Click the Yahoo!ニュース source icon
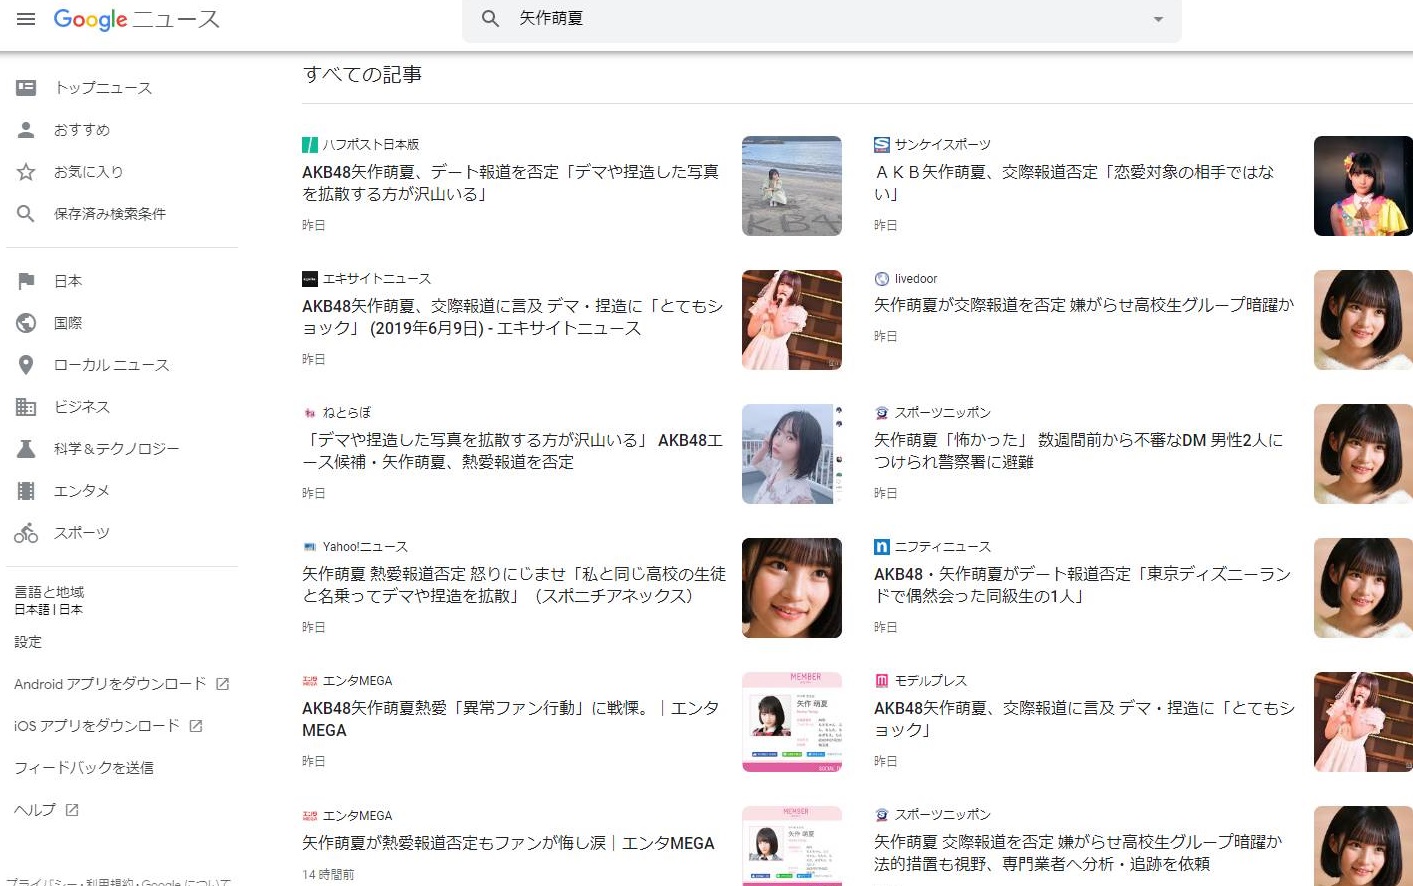The image size is (1413, 886). 310,547
